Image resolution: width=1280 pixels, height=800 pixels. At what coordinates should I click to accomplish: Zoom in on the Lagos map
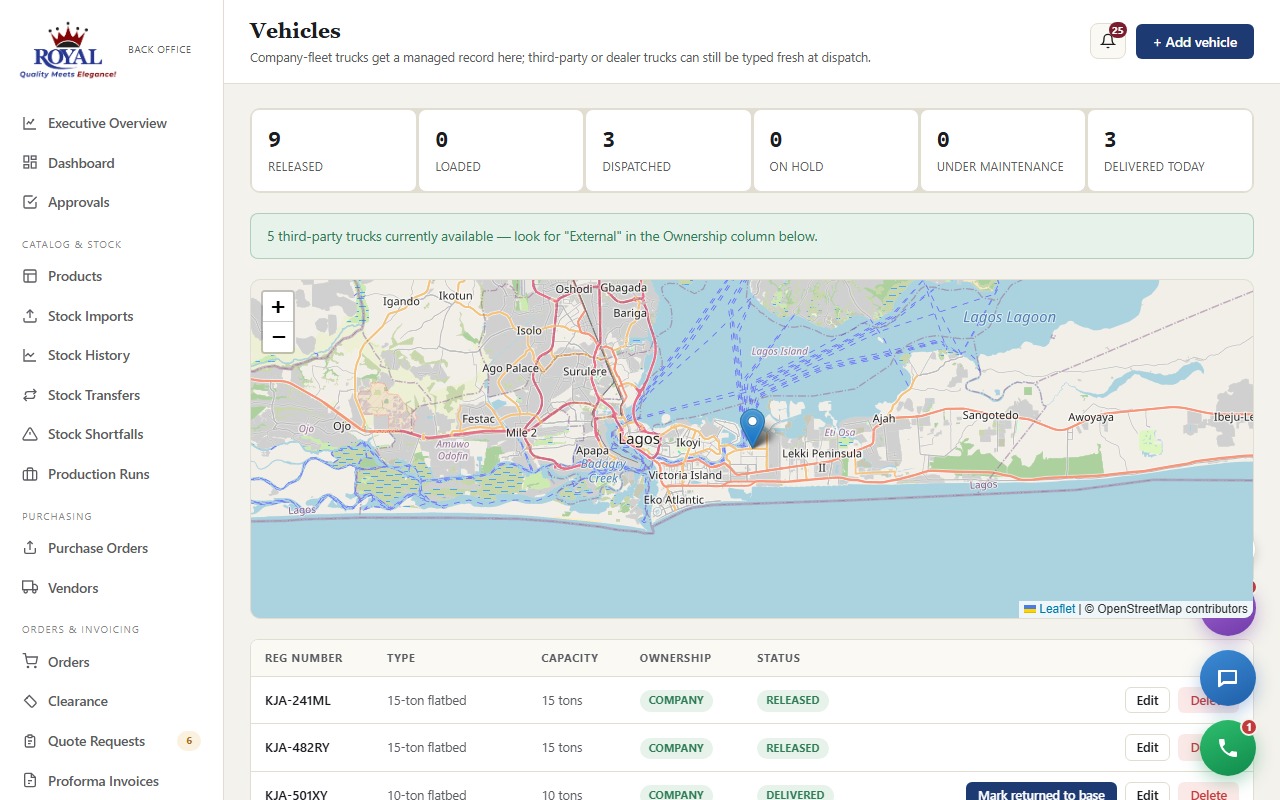(278, 307)
